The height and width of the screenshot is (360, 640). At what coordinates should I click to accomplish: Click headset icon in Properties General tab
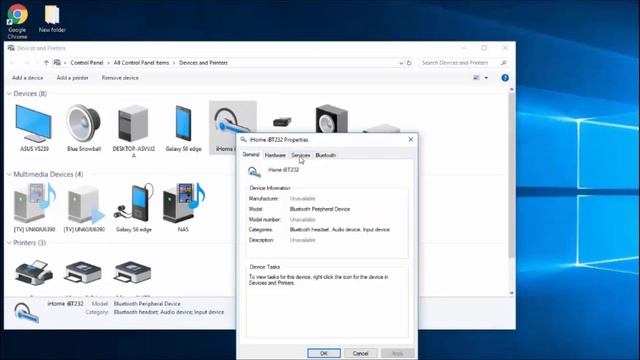[254, 172]
